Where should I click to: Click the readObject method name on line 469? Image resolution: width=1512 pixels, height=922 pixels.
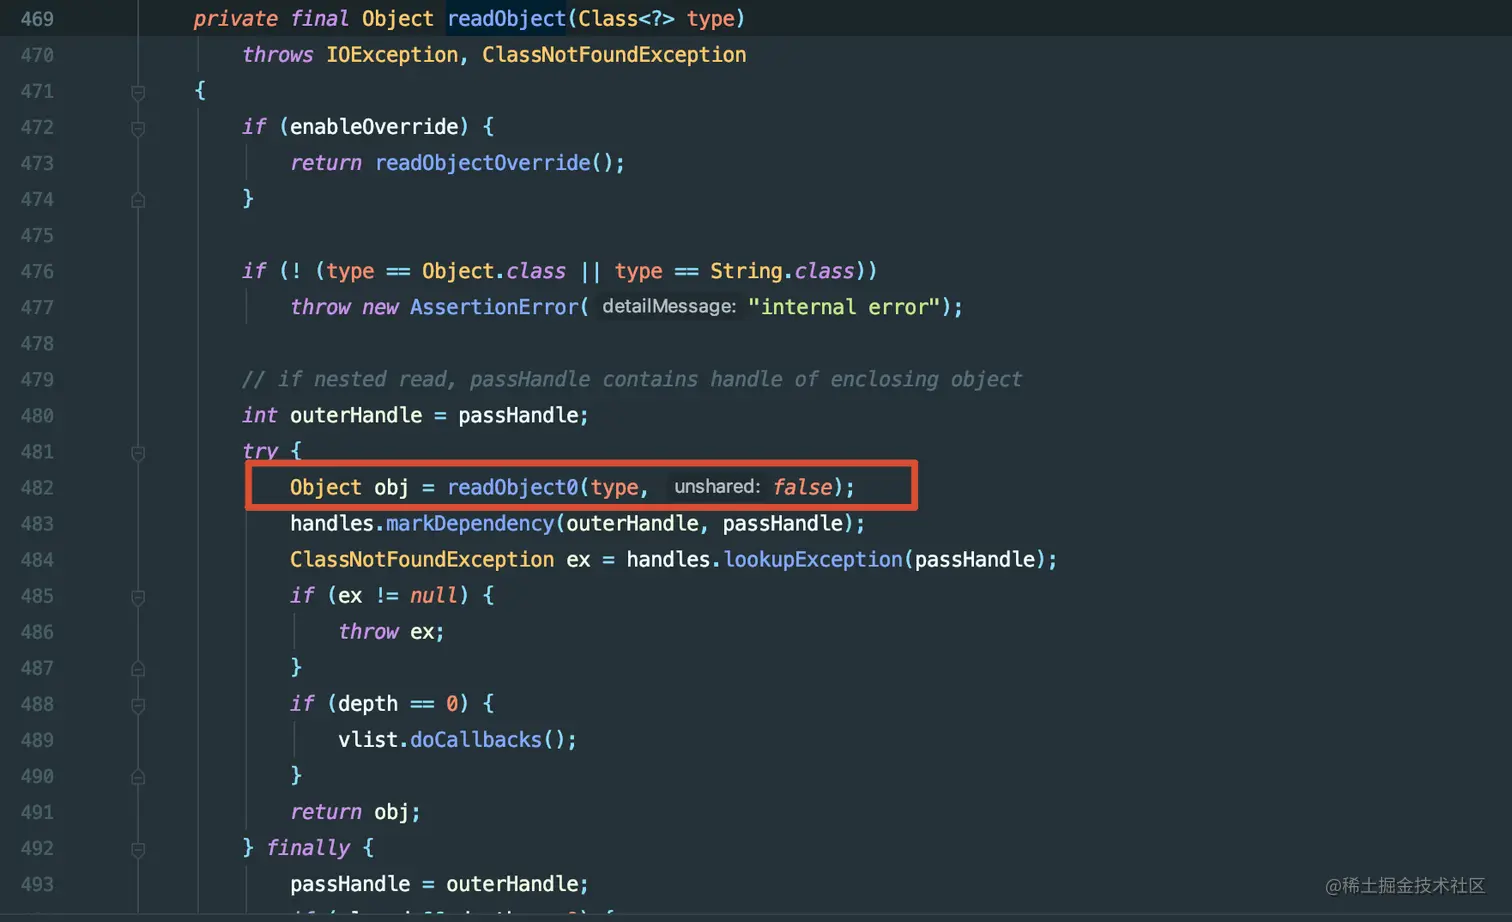506,19
